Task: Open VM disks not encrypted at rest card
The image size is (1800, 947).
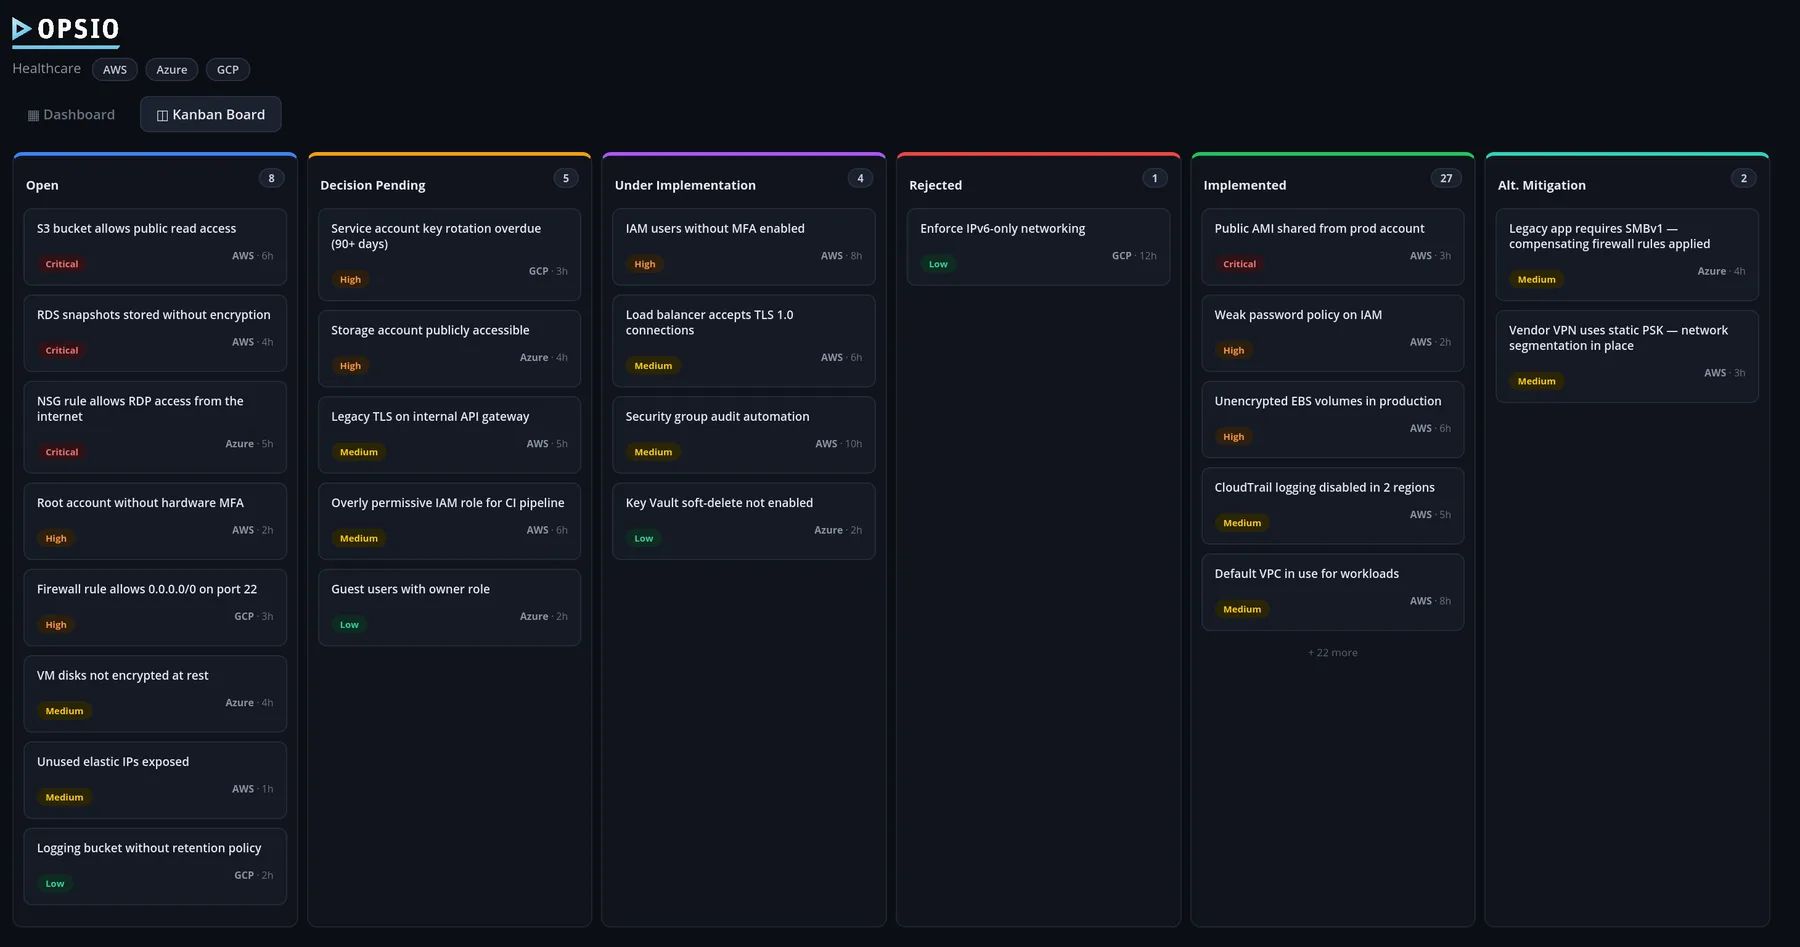Action: click(x=155, y=694)
